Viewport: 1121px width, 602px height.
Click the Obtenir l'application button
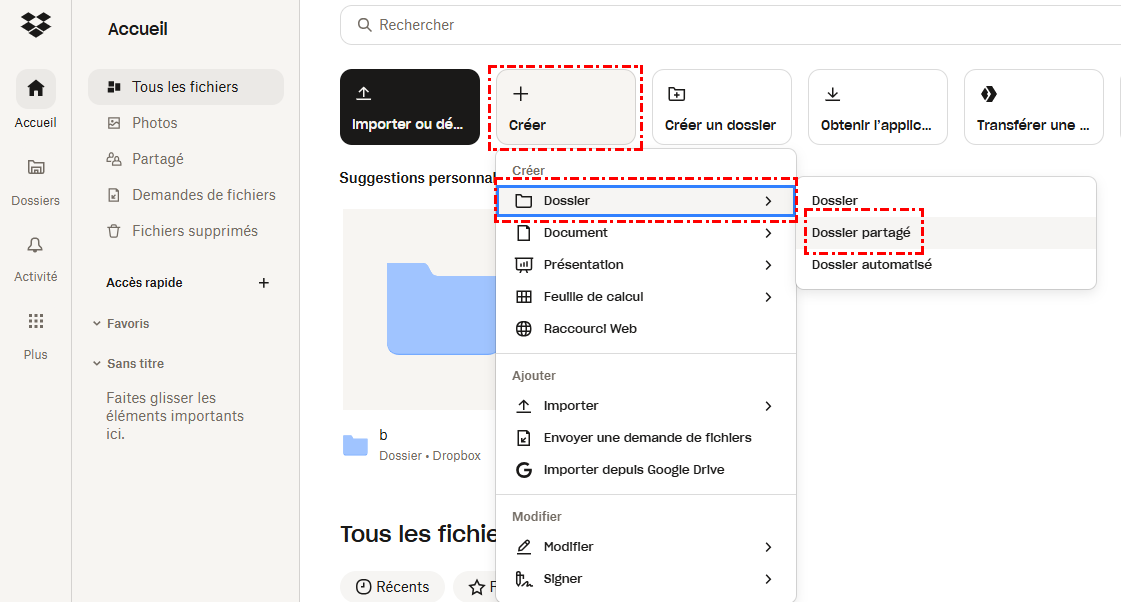click(x=877, y=107)
